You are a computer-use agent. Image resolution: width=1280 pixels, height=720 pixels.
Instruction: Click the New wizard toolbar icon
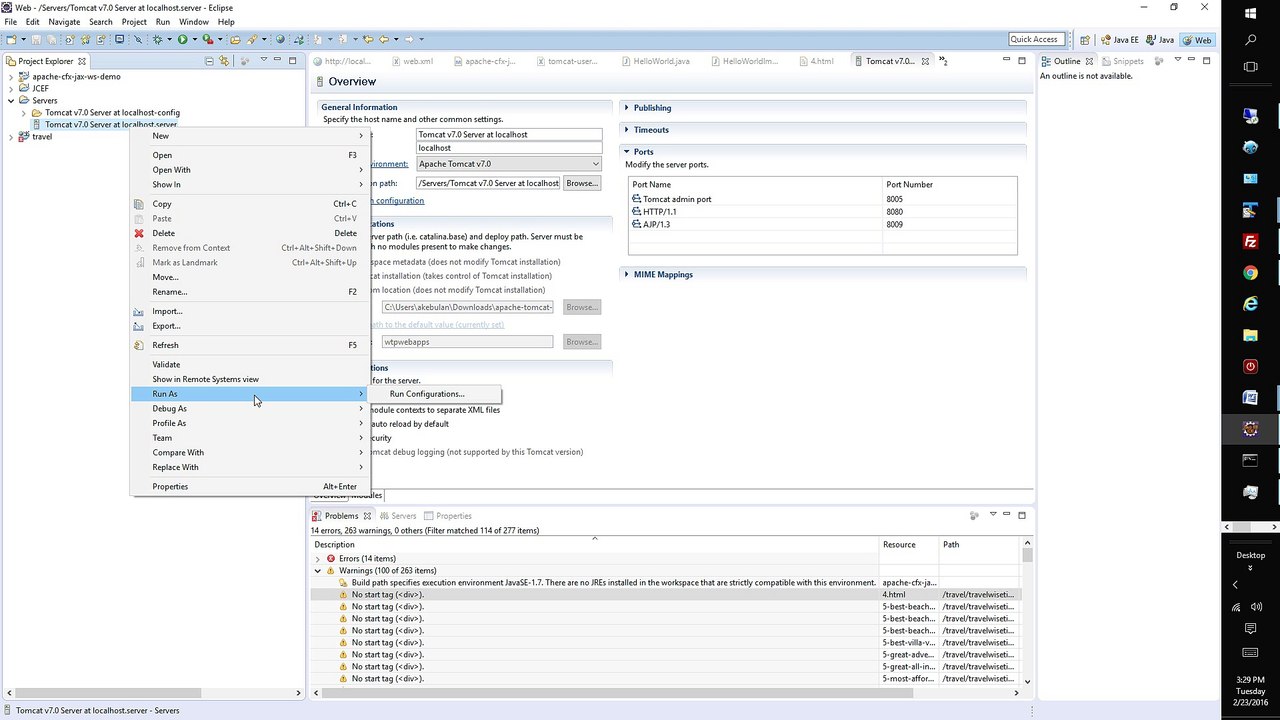pyautogui.click(x=12, y=39)
